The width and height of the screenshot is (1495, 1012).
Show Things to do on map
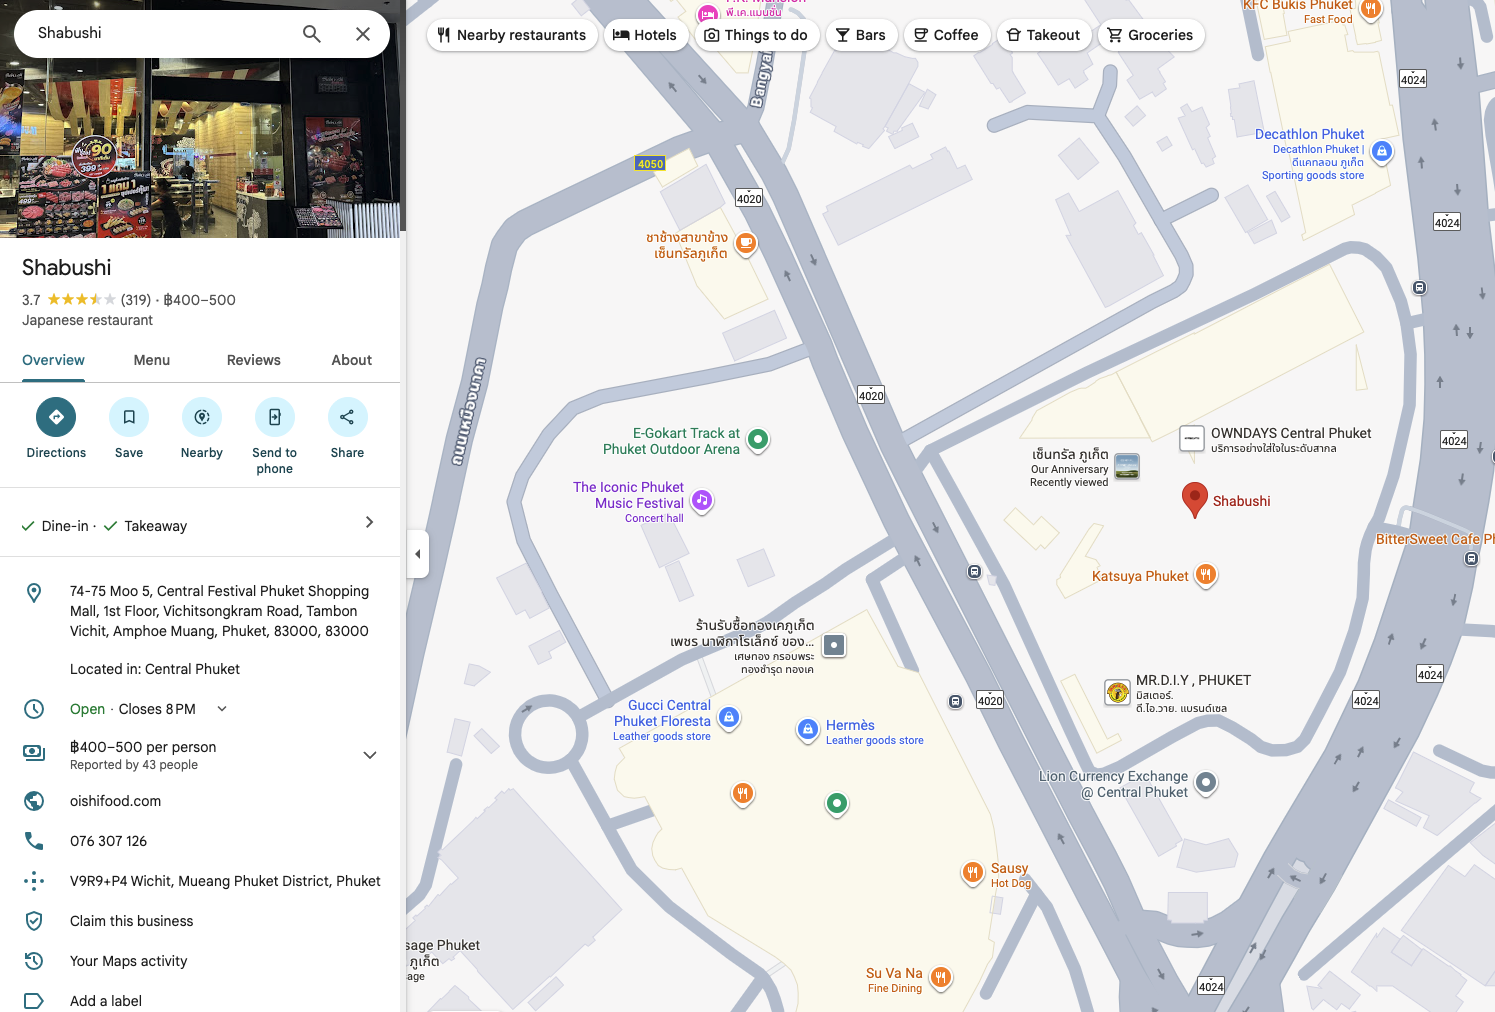[x=757, y=35]
